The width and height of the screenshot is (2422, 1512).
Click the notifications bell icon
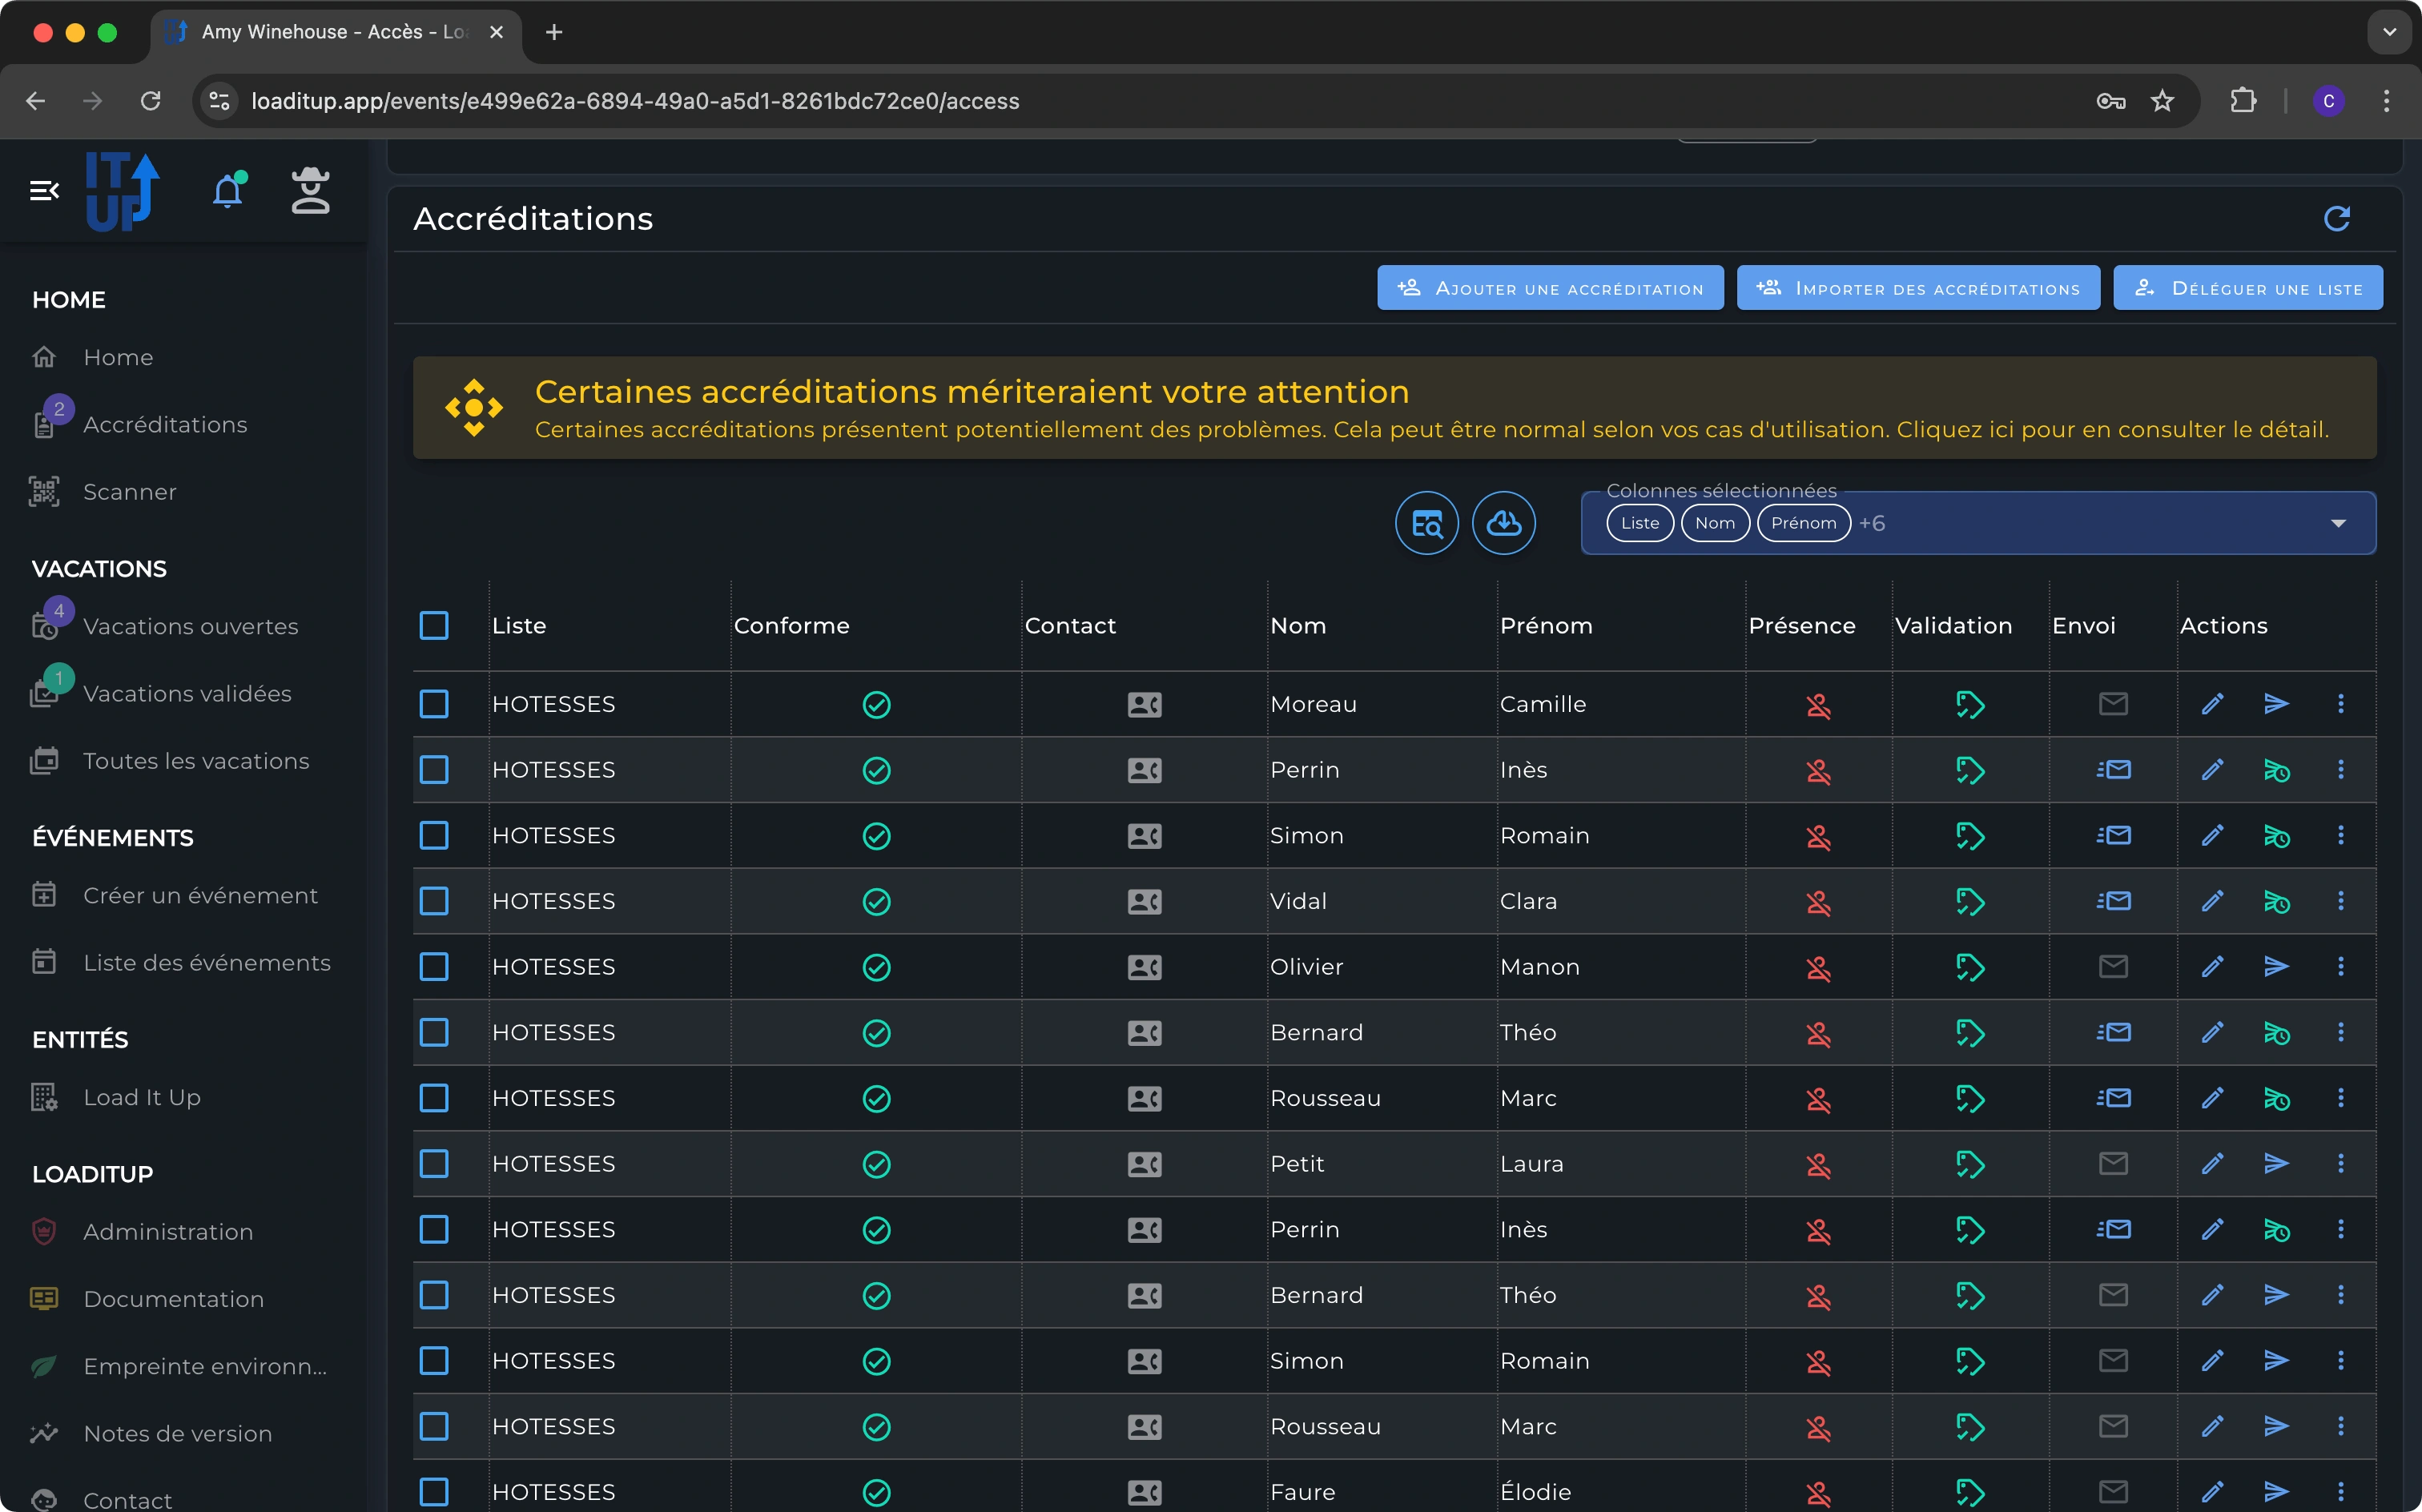pos(228,190)
